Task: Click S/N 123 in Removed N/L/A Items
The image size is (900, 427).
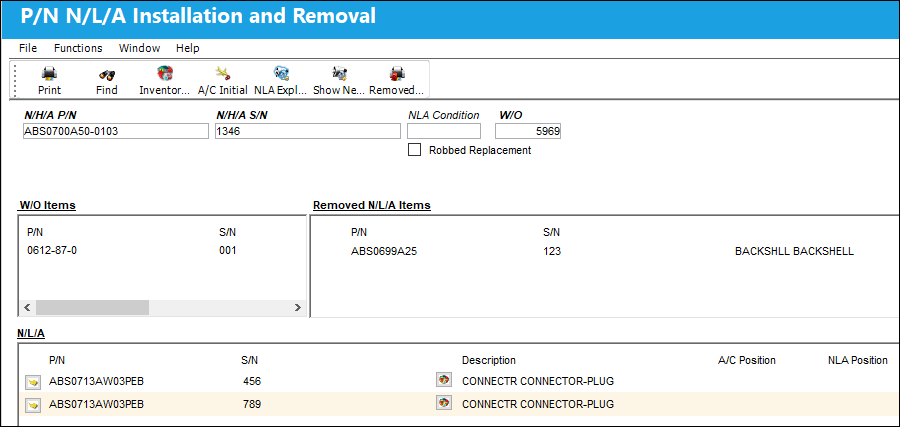Action: (552, 251)
